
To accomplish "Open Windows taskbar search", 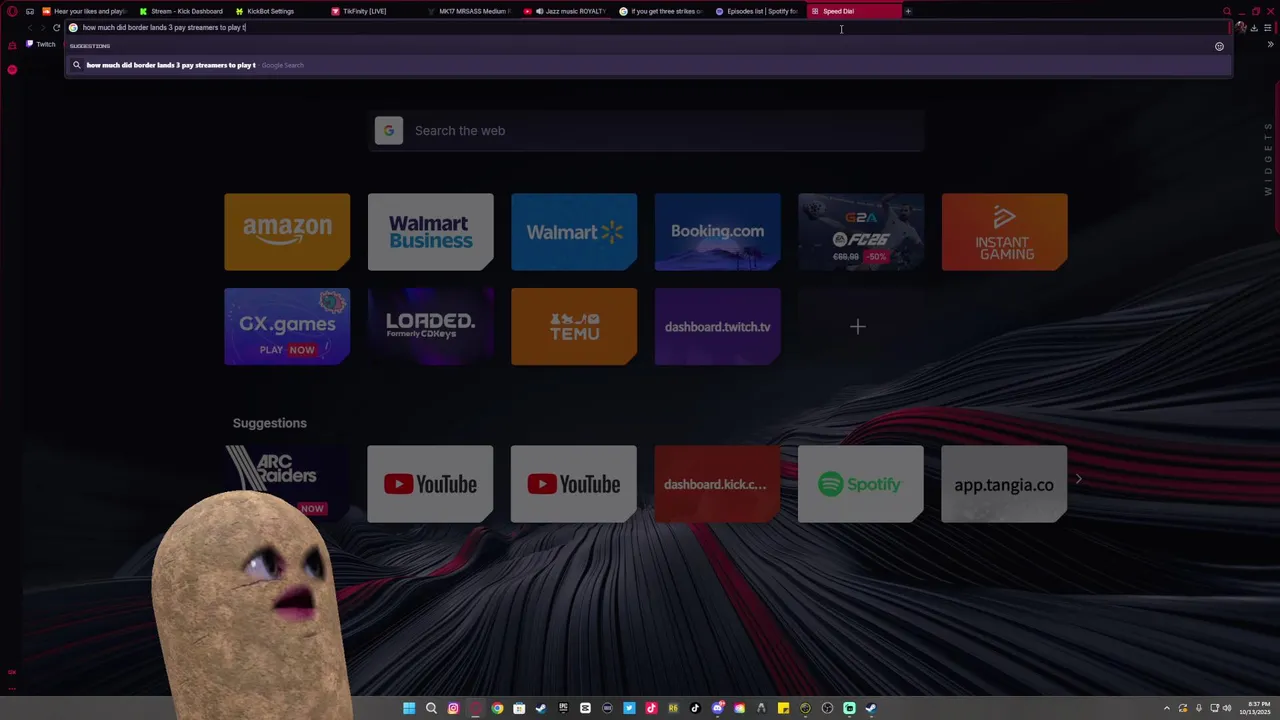I will tap(431, 708).
